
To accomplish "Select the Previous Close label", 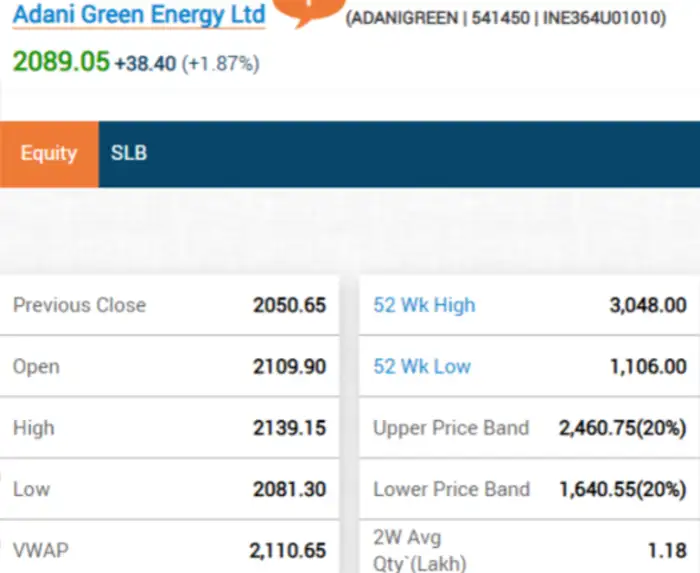I will click(79, 305).
